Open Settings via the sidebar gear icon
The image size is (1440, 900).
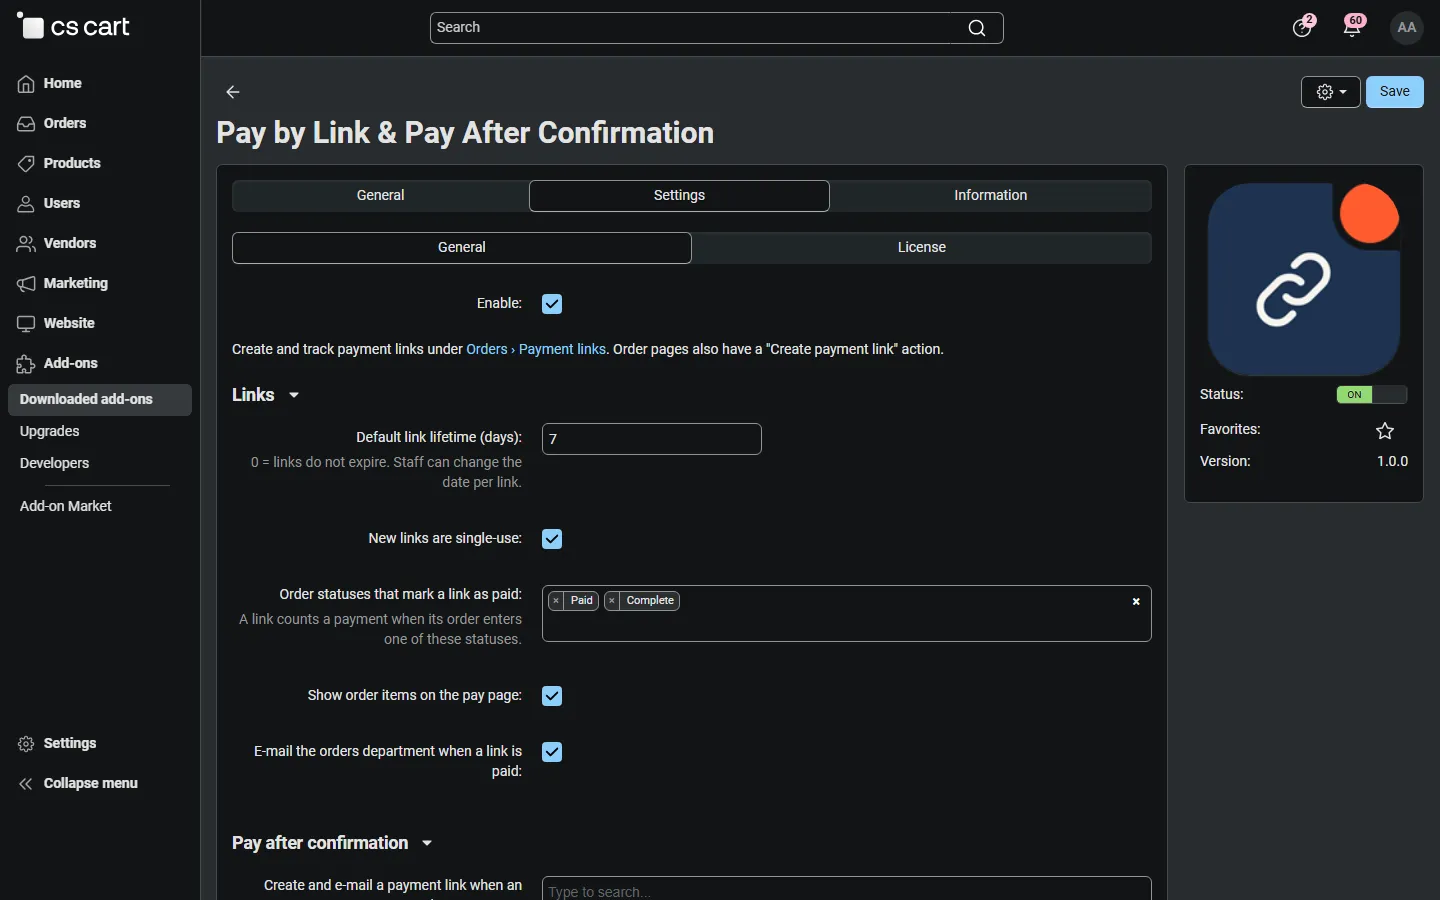coord(26,744)
